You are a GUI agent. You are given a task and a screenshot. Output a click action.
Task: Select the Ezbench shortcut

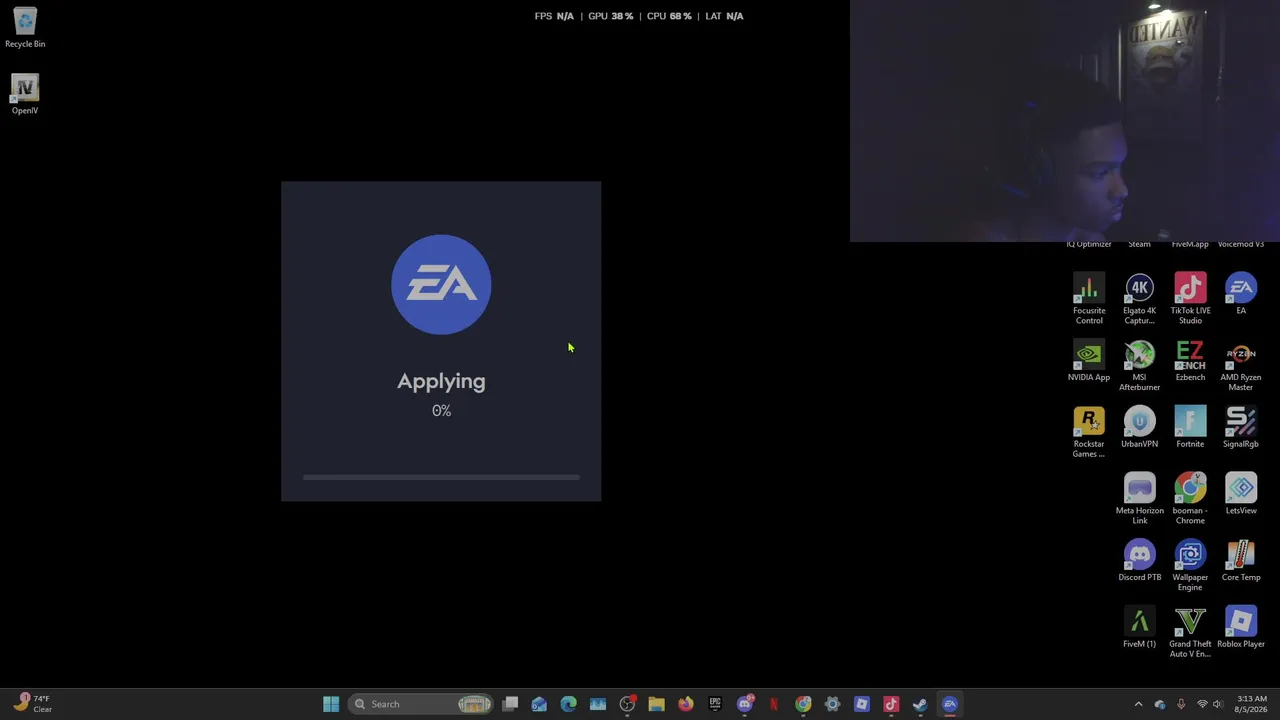click(x=1190, y=362)
